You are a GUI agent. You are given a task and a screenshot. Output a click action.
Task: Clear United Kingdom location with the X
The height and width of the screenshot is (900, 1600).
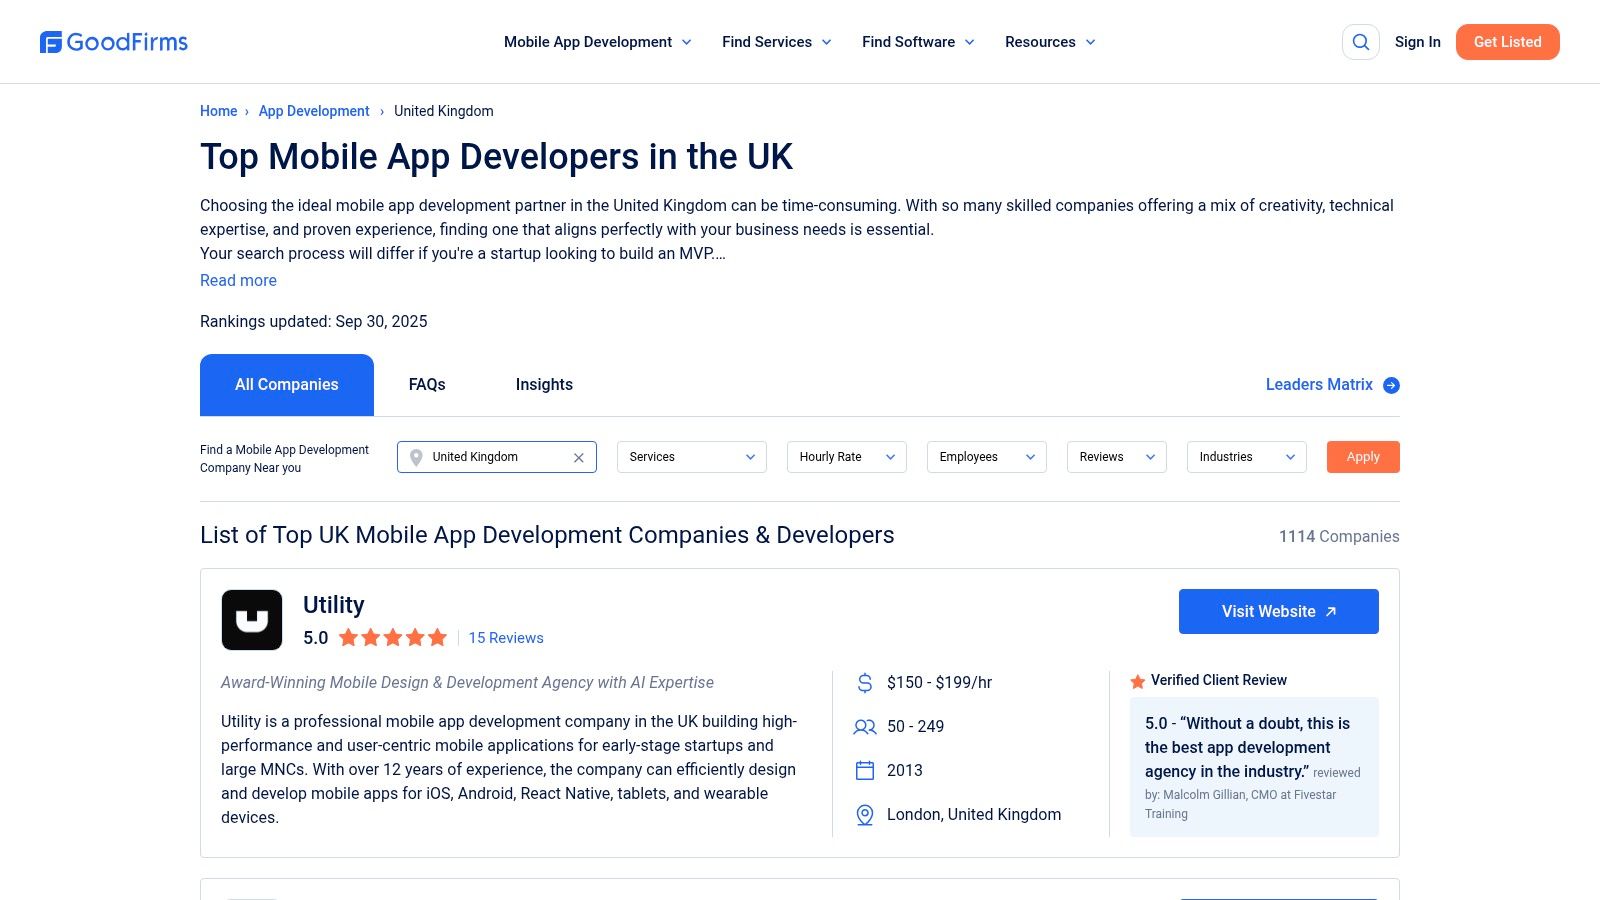point(578,457)
